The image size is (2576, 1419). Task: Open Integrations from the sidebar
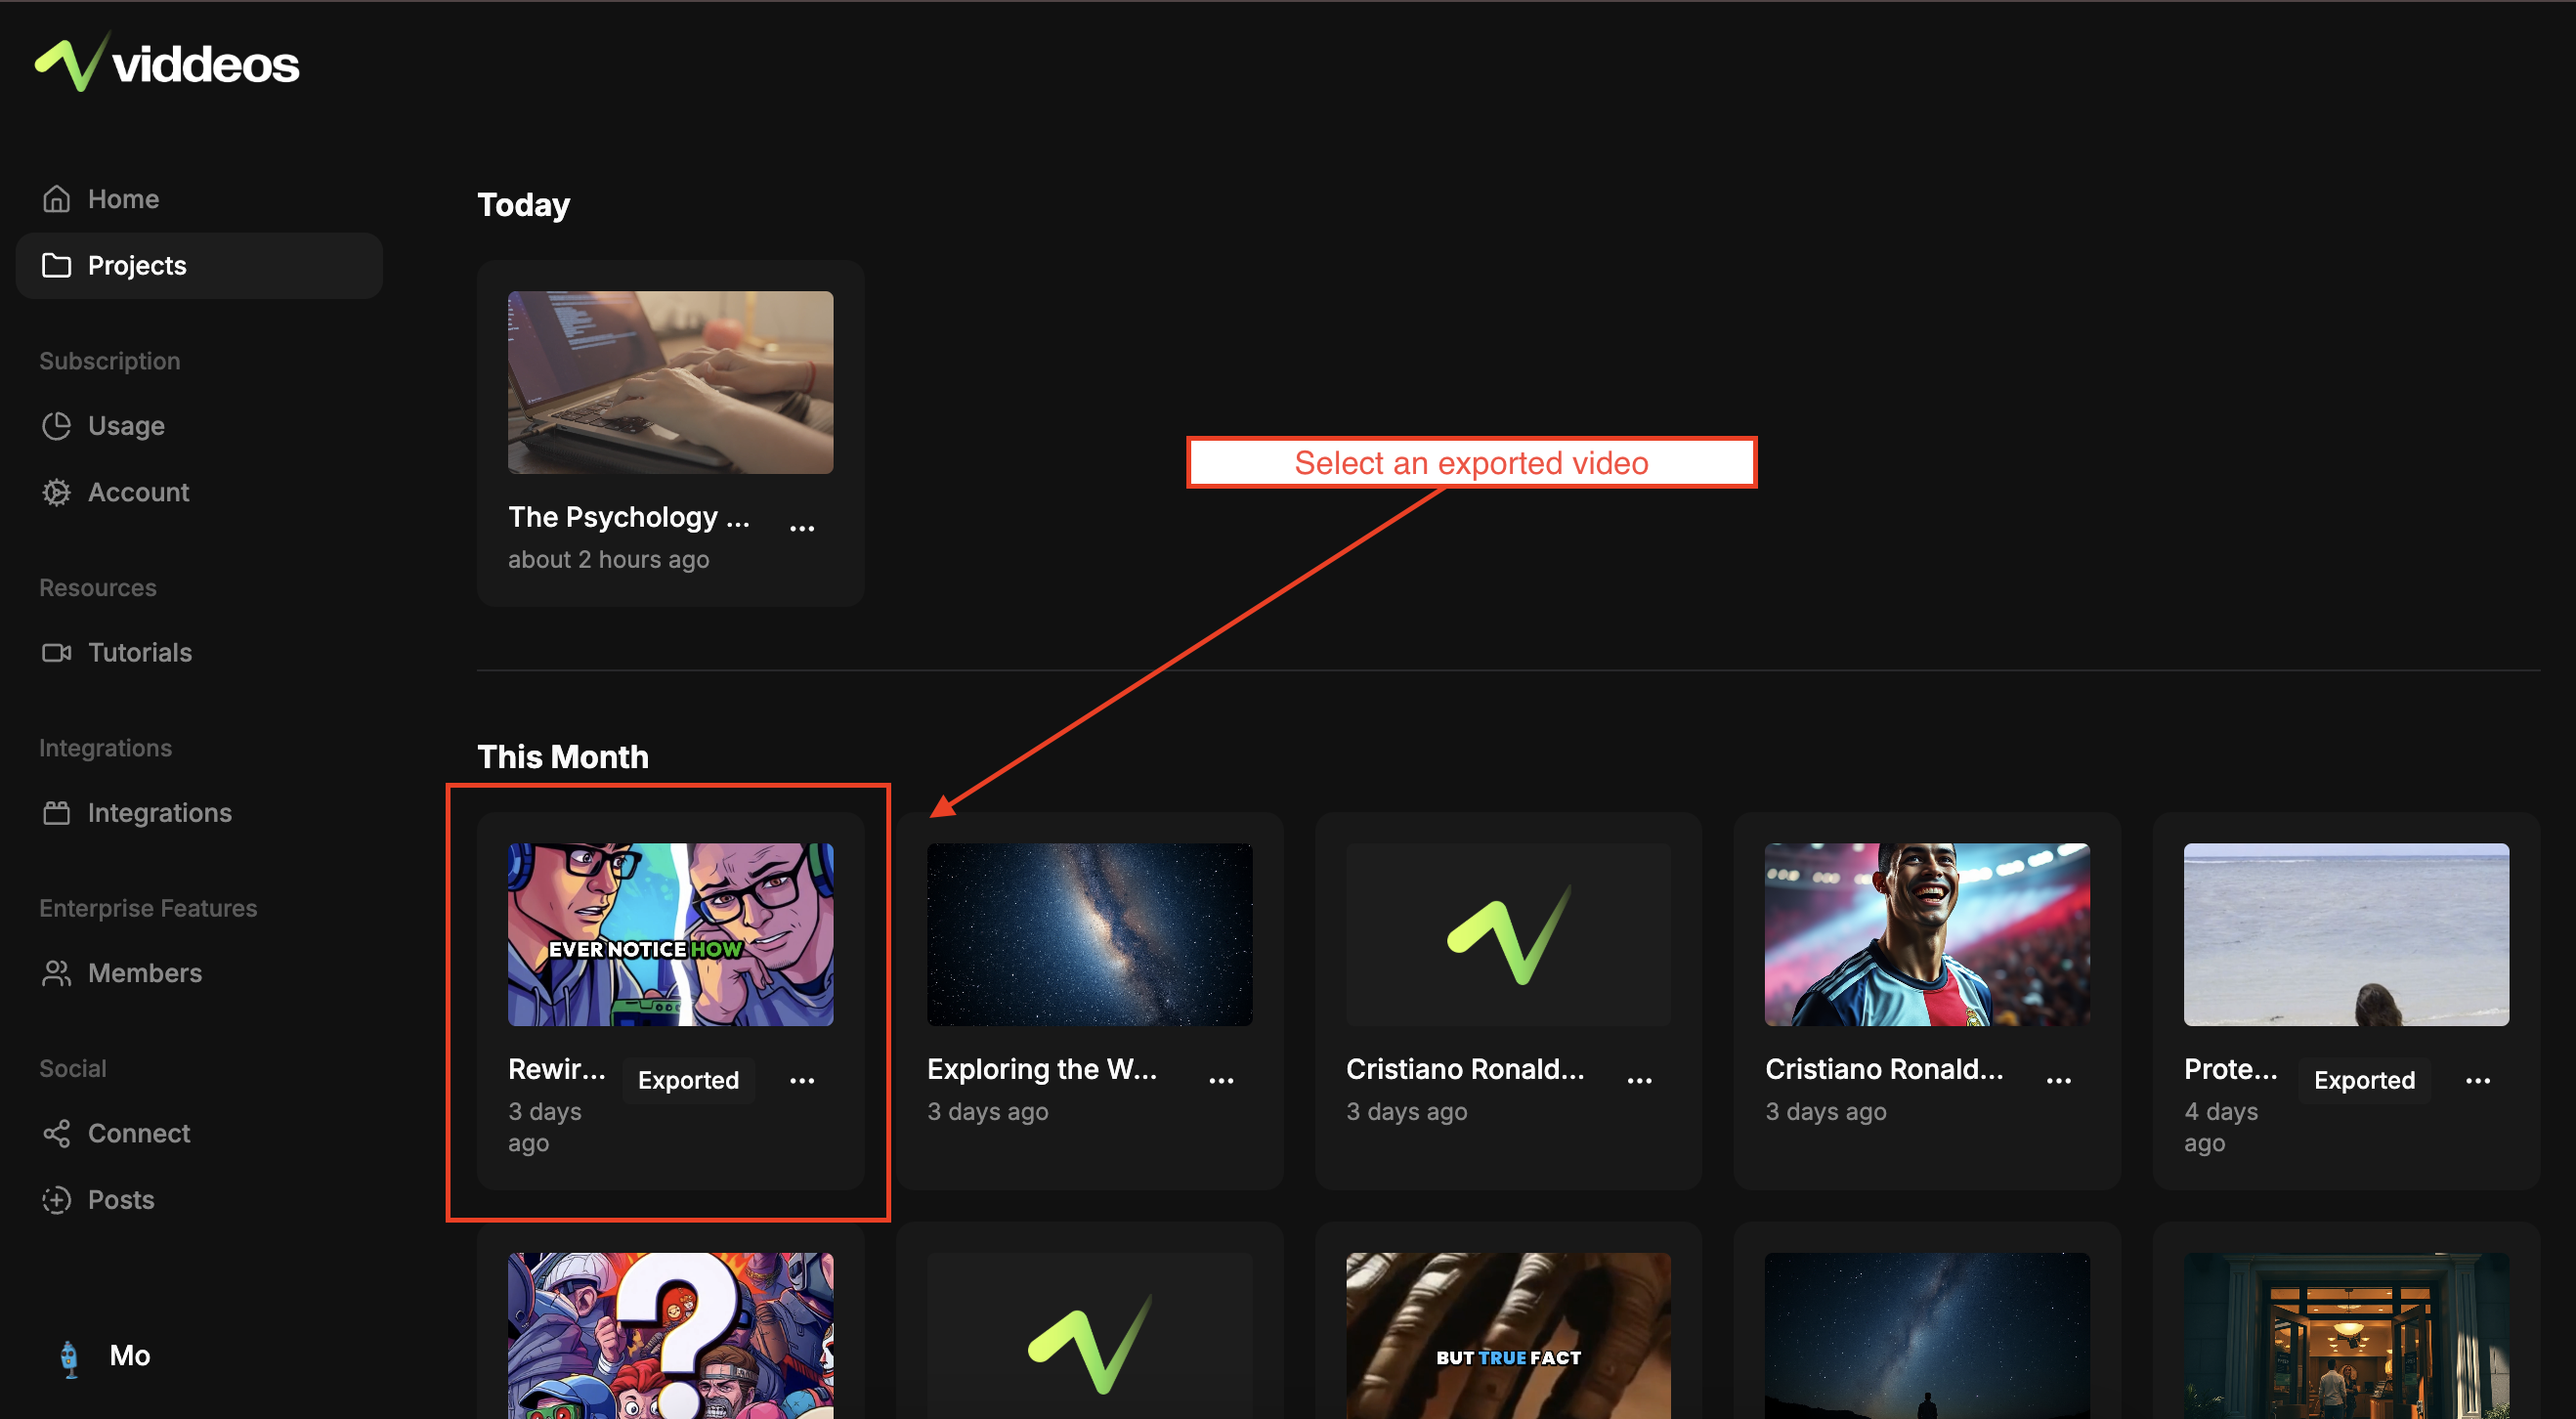pyautogui.click(x=199, y=813)
